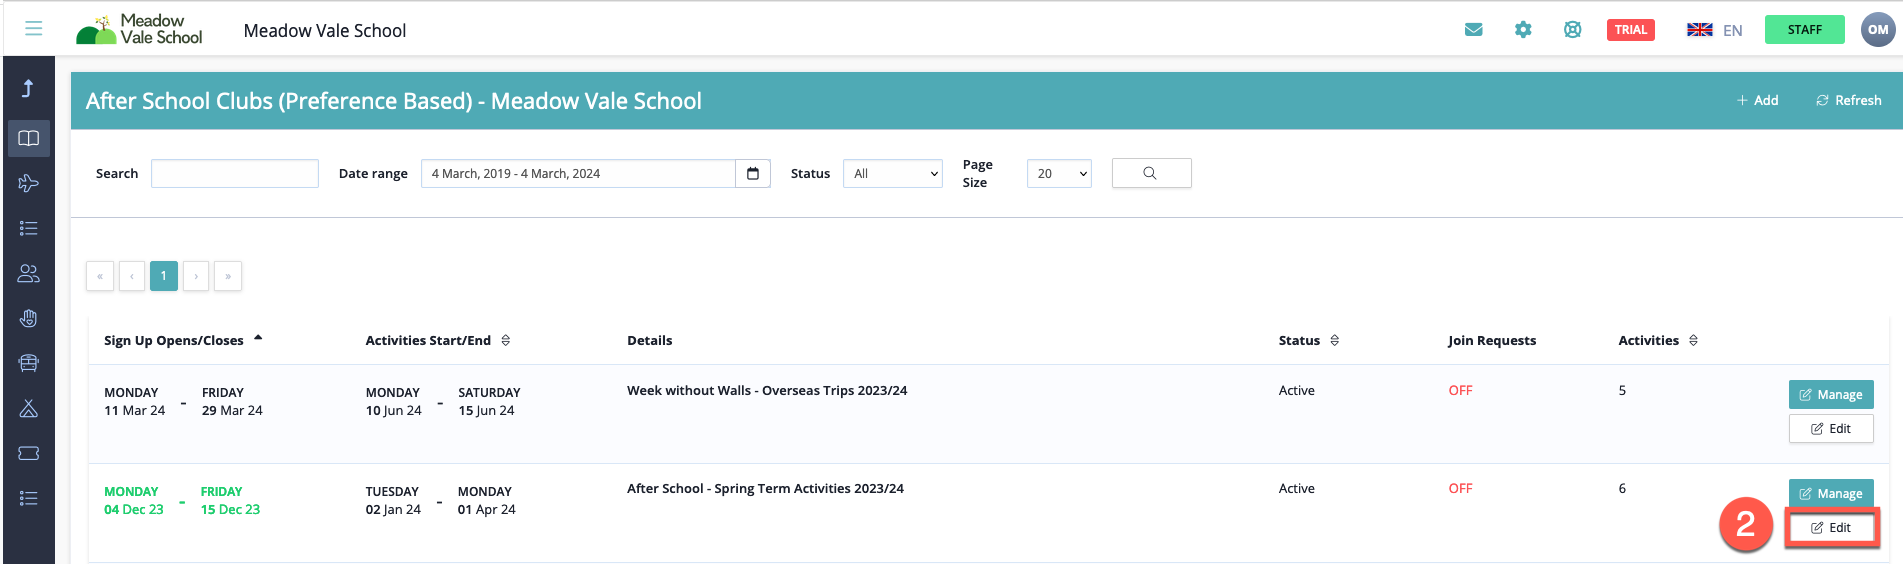Image resolution: width=1903 pixels, height=564 pixels.
Task: Edit After School Spring Term Activities
Action: pos(1830,528)
